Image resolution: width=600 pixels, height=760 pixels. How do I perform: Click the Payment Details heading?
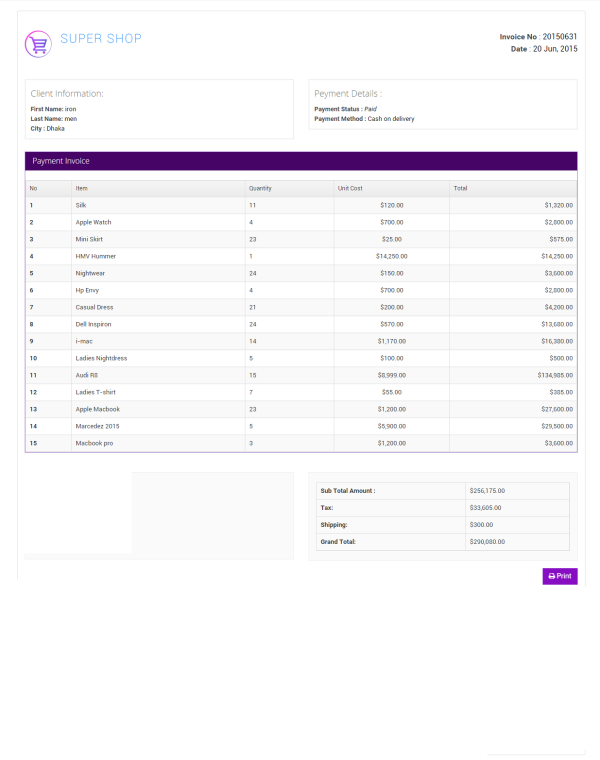[x=348, y=94]
